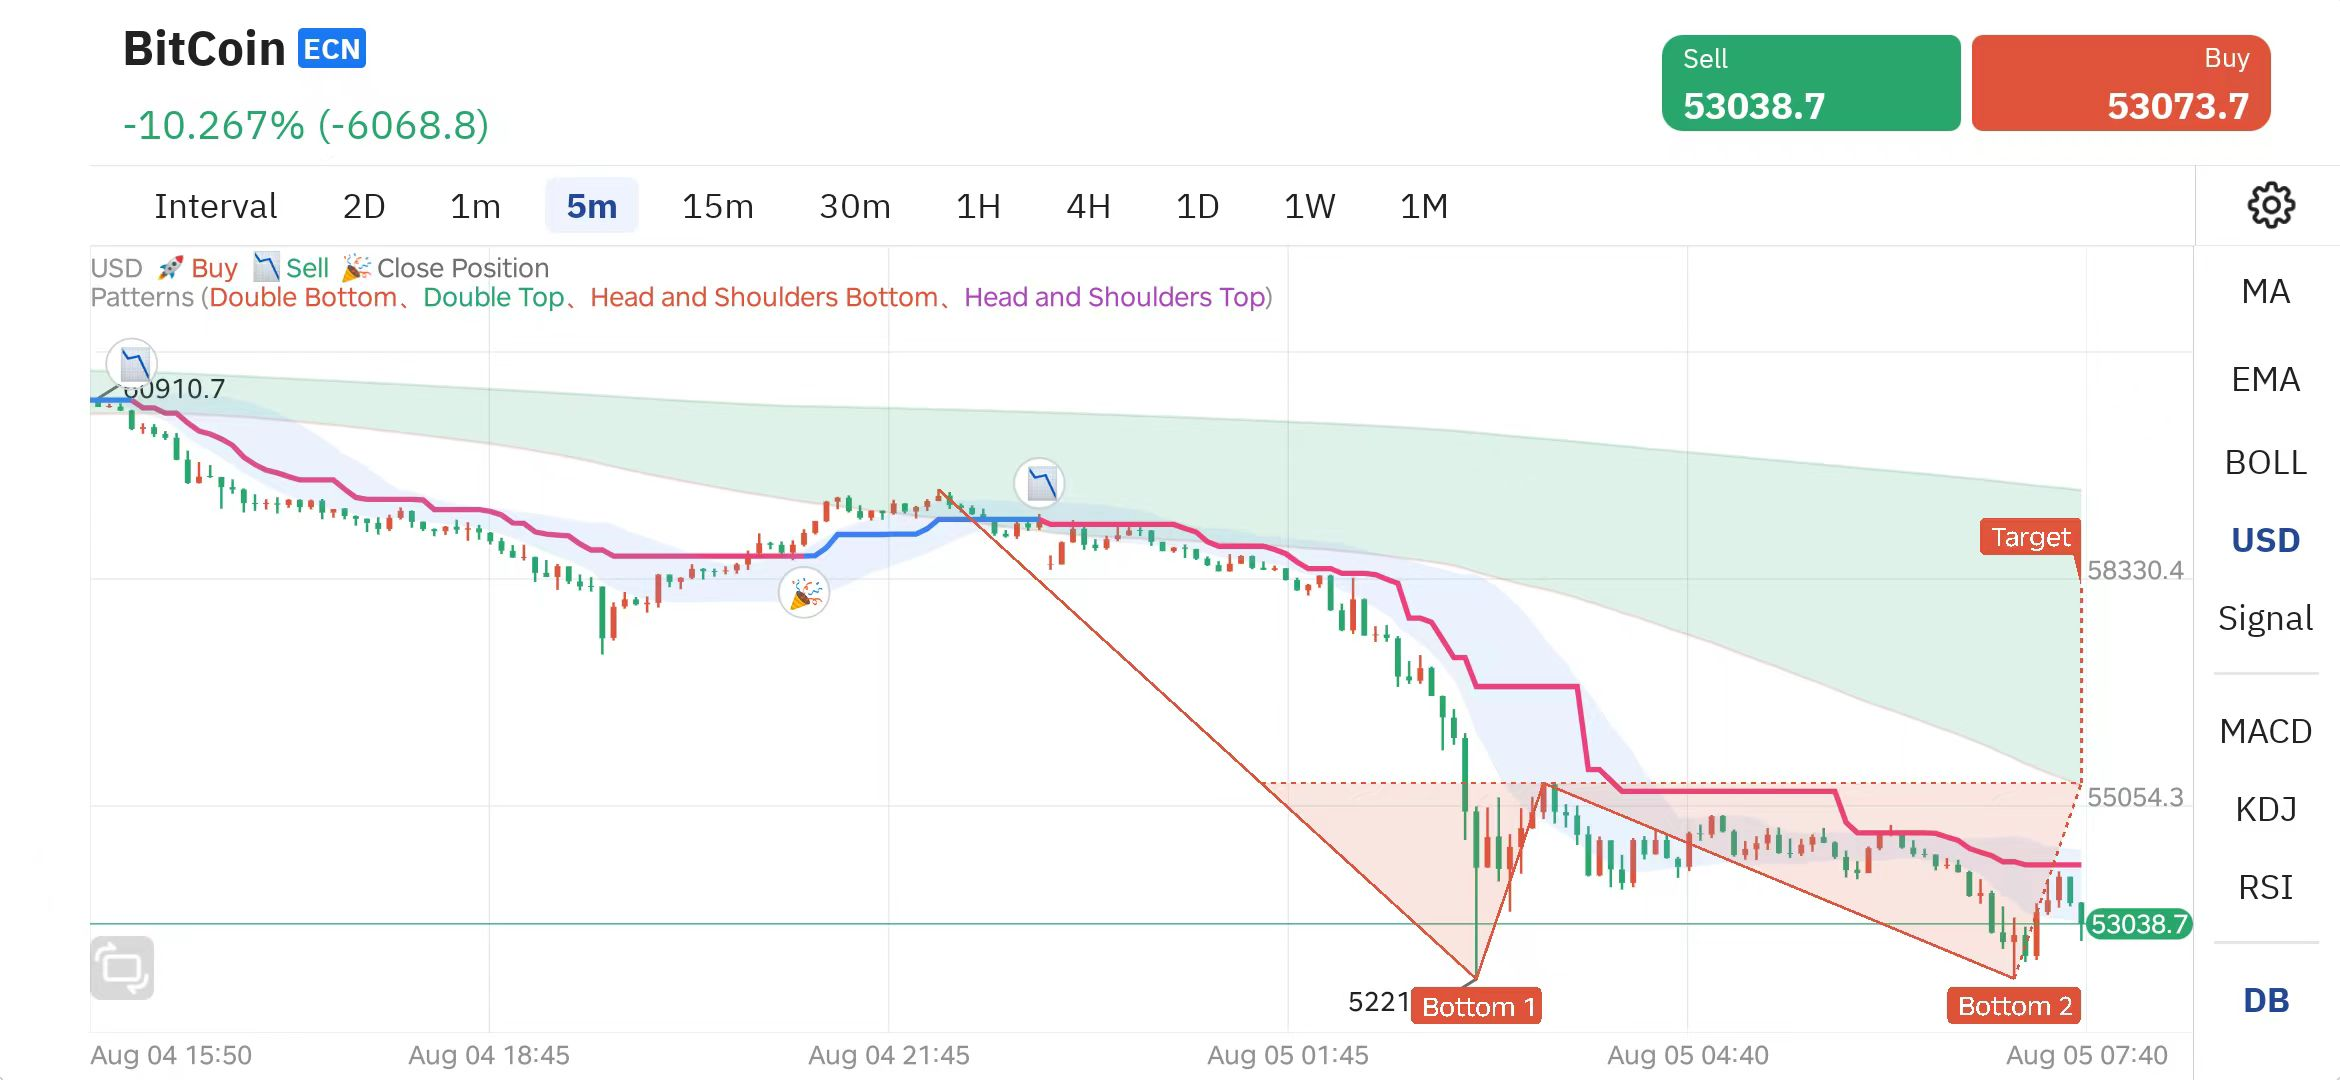2340x1080 pixels.
Task: Click the sell signal marker mid-chart
Action: pyautogui.click(x=1039, y=484)
